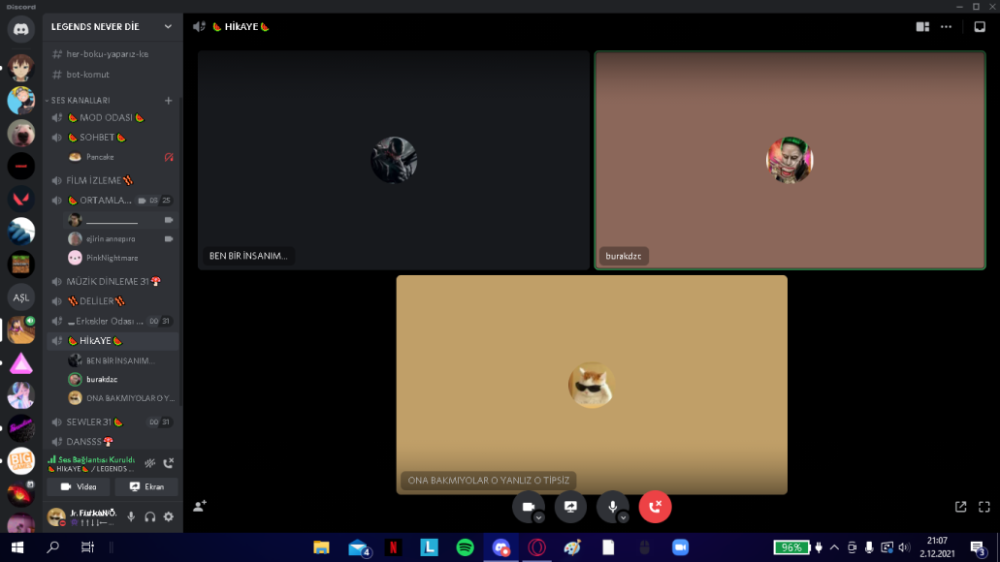Open user settings gear icon

click(168, 517)
